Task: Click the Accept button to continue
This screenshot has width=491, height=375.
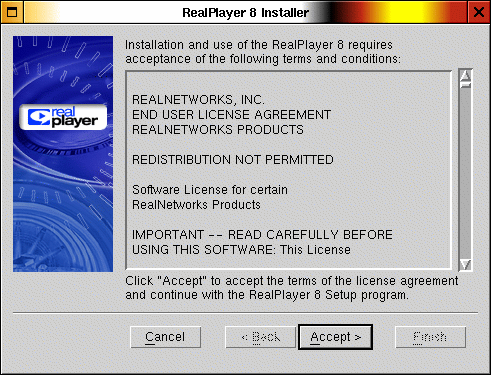Action: point(335,337)
